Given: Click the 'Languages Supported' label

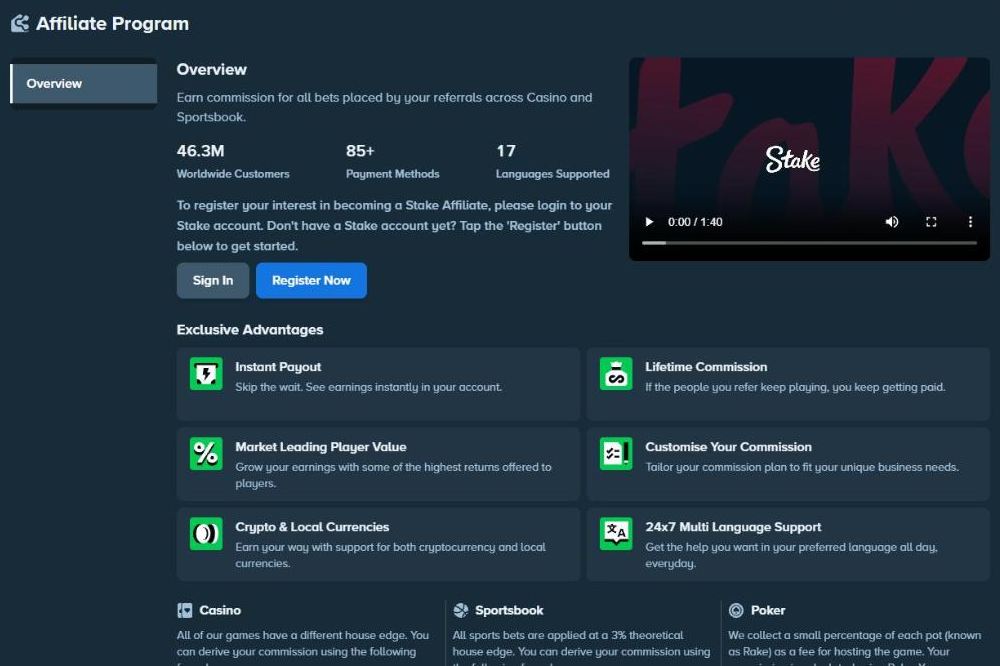Looking at the screenshot, I should click(552, 174).
